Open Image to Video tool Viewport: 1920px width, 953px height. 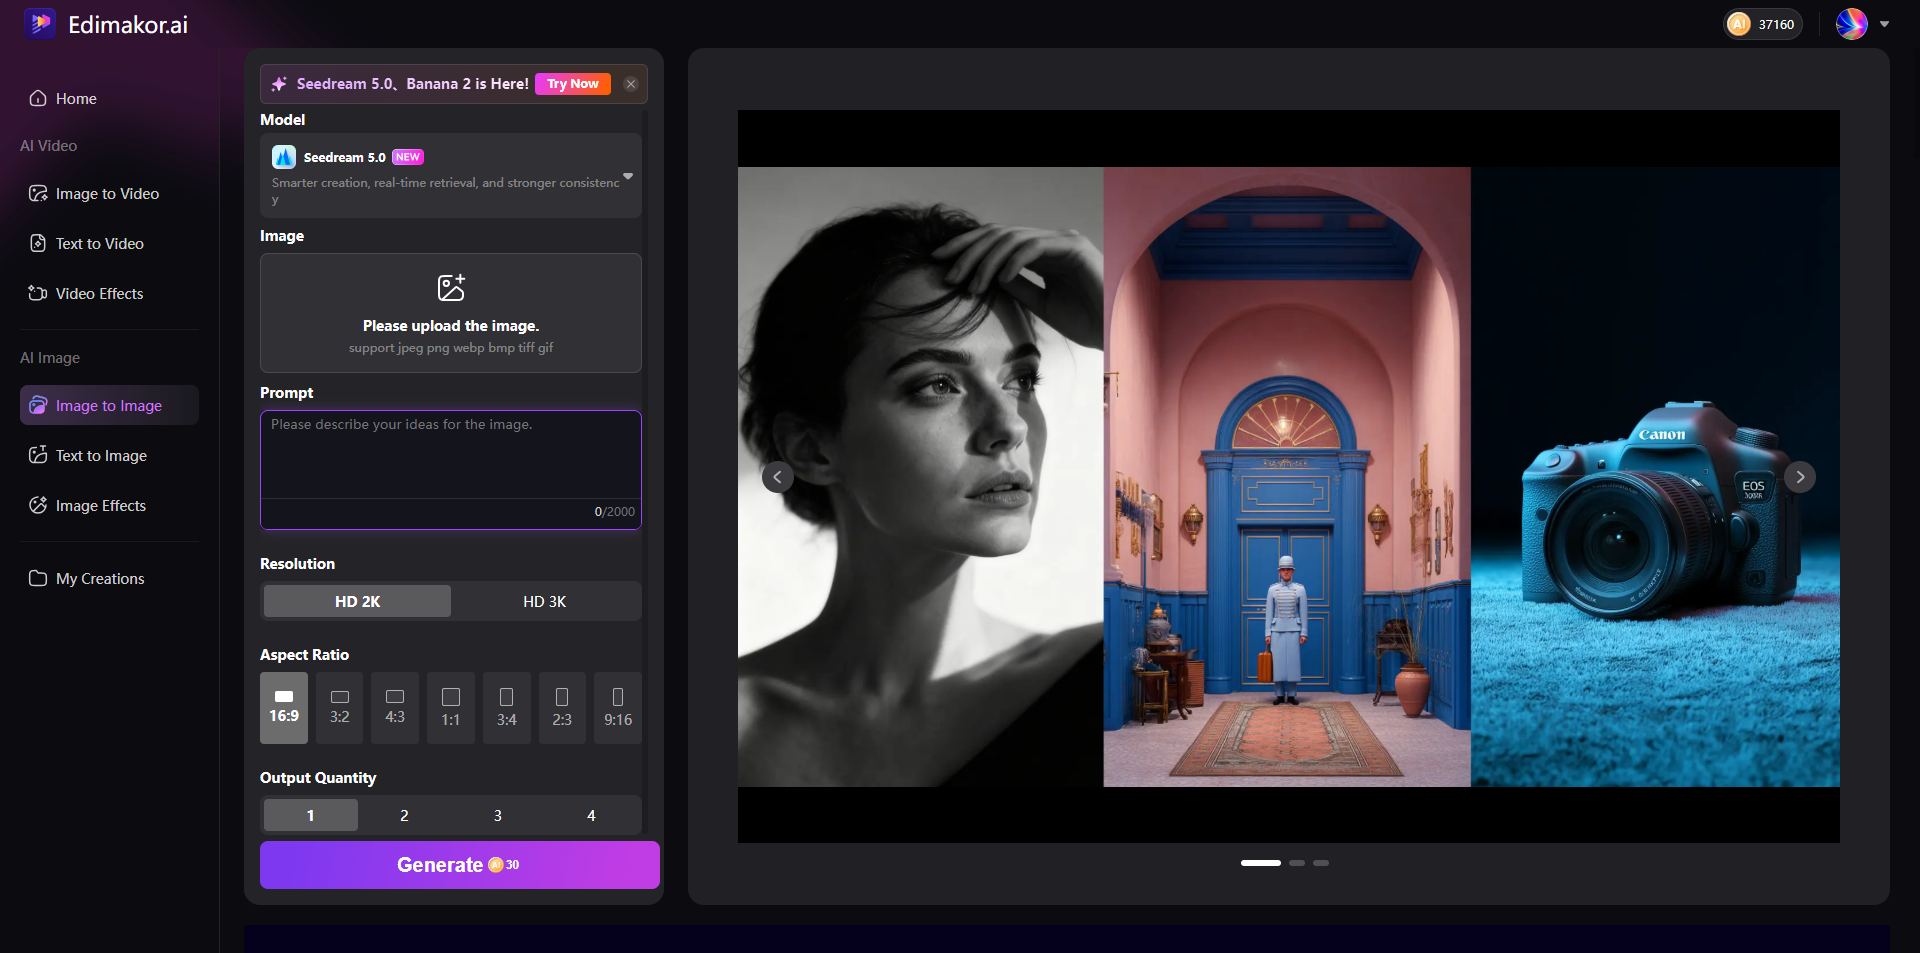point(106,193)
